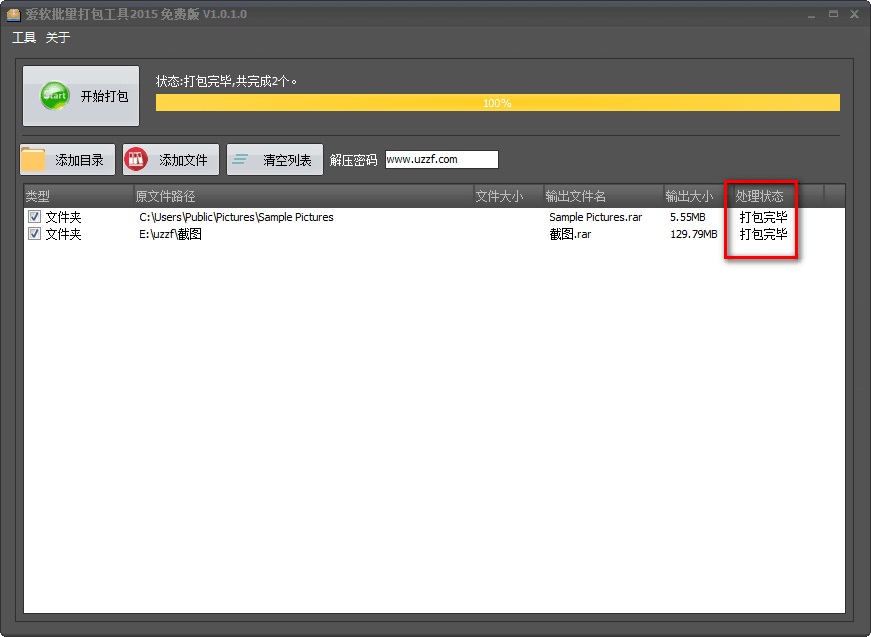Select the path E:\uzzf\截图

click(x=170, y=234)
